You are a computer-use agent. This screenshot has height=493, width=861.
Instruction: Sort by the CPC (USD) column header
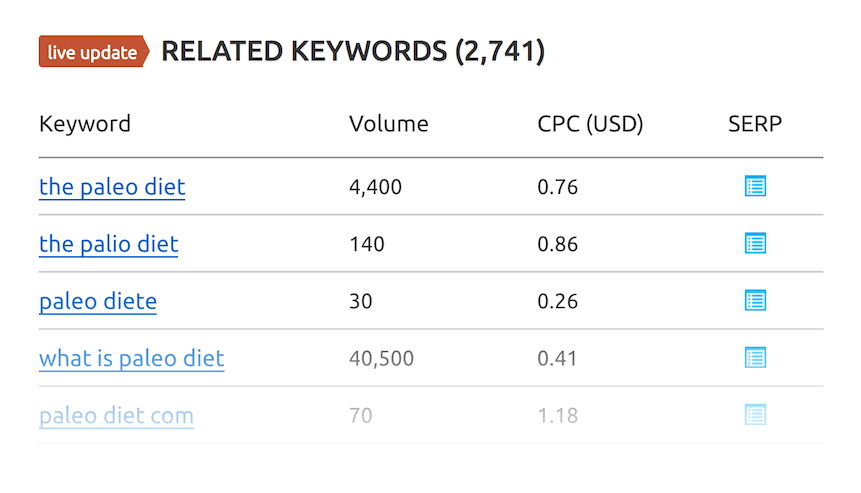[x=590, y=124]
